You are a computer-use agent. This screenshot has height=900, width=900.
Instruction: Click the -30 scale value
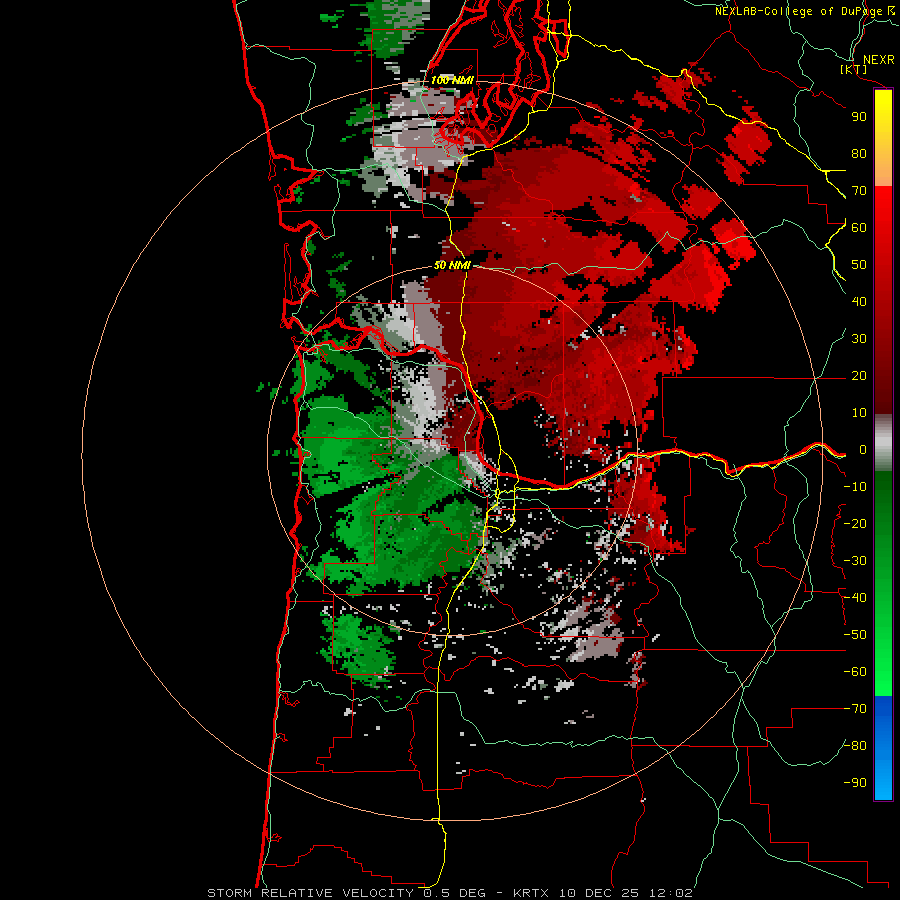(855, 561)
